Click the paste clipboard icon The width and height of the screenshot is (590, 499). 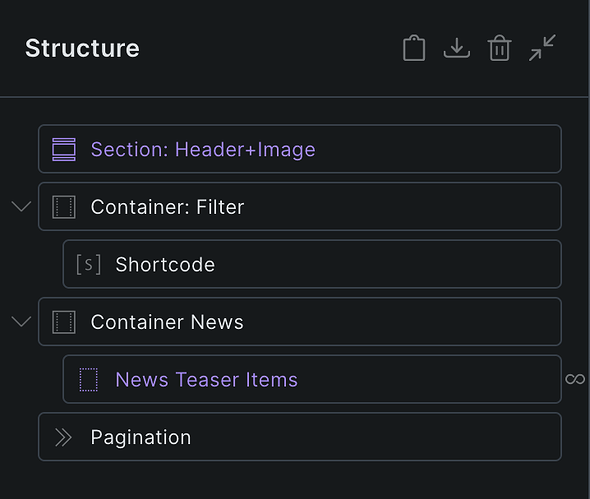(x=414, y=48)
